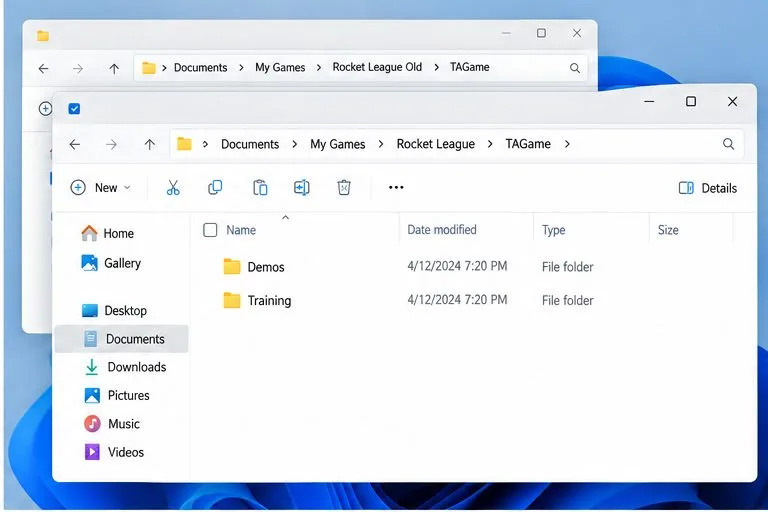Open Videos in the sidebar
The image size is (768, 512).
[x=114, y=452]
